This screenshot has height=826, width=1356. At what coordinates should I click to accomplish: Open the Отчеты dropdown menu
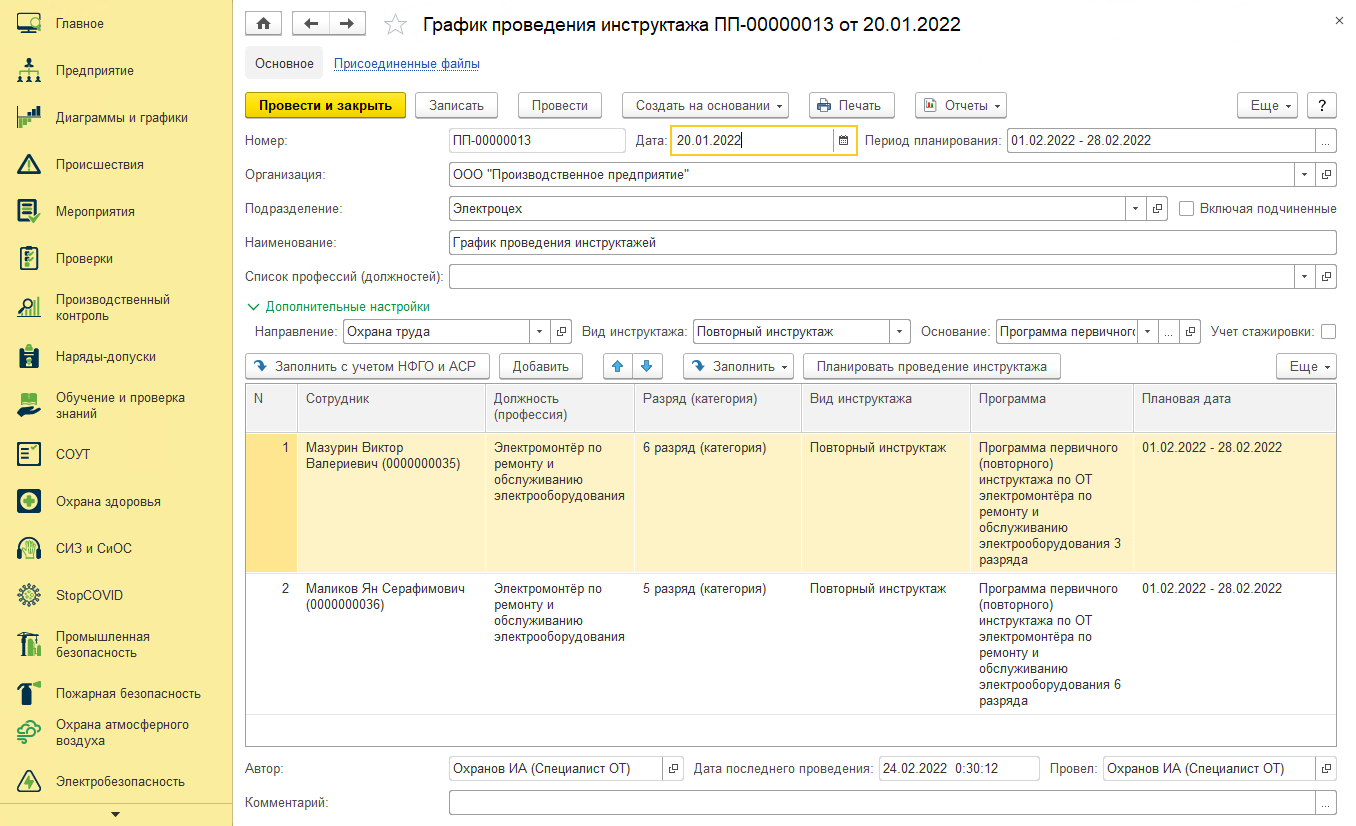click(960, 105)
